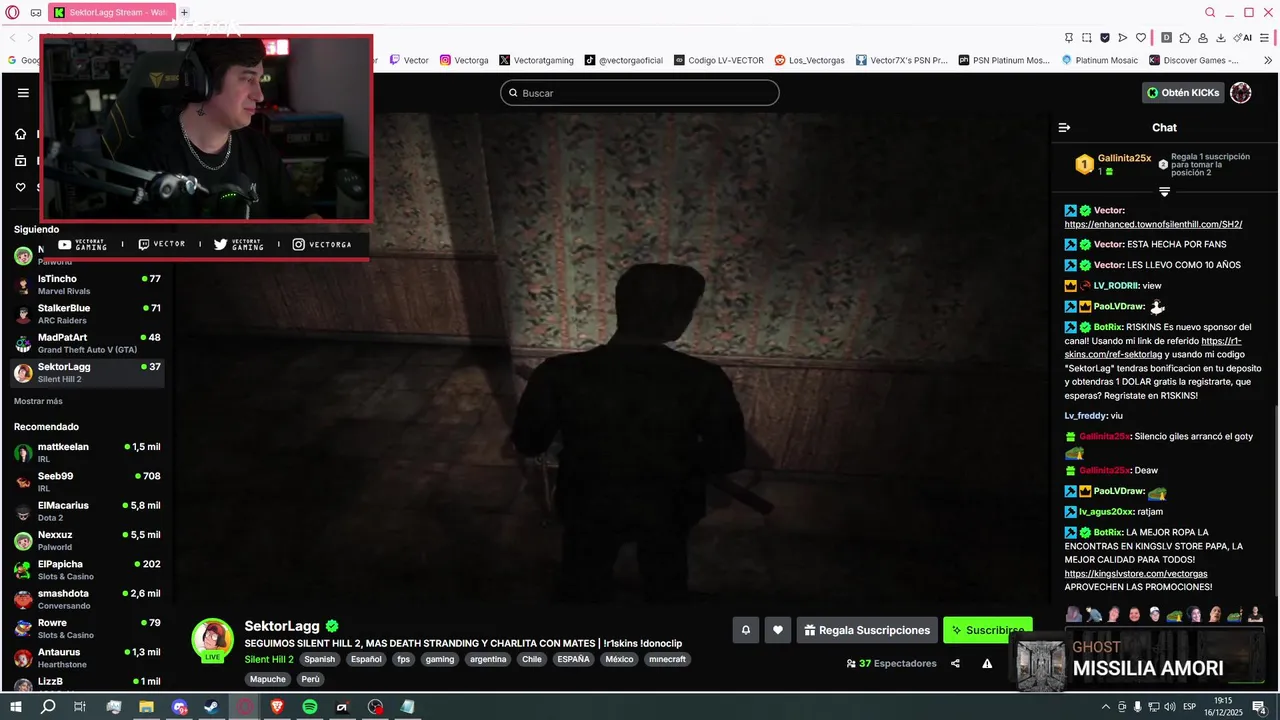
Task: Select the minecraft stream tag
Action: (667, 659)
